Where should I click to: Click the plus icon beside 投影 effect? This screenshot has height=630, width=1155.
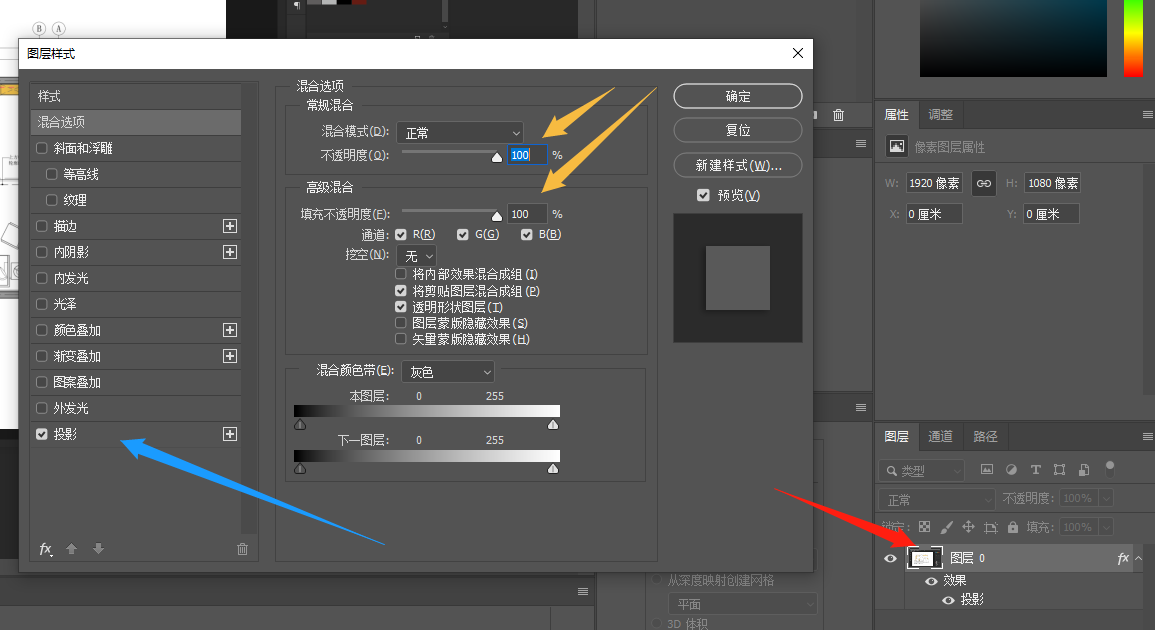pyautogui.click(x=230, y=434)
